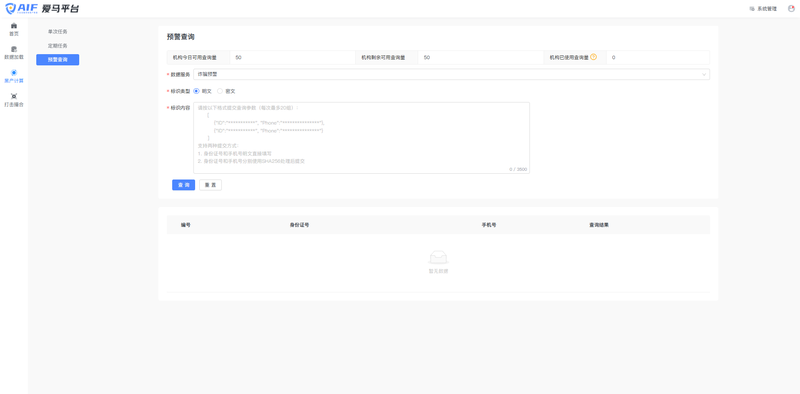Click the blue 查询 button

click(x=183, y=185)
